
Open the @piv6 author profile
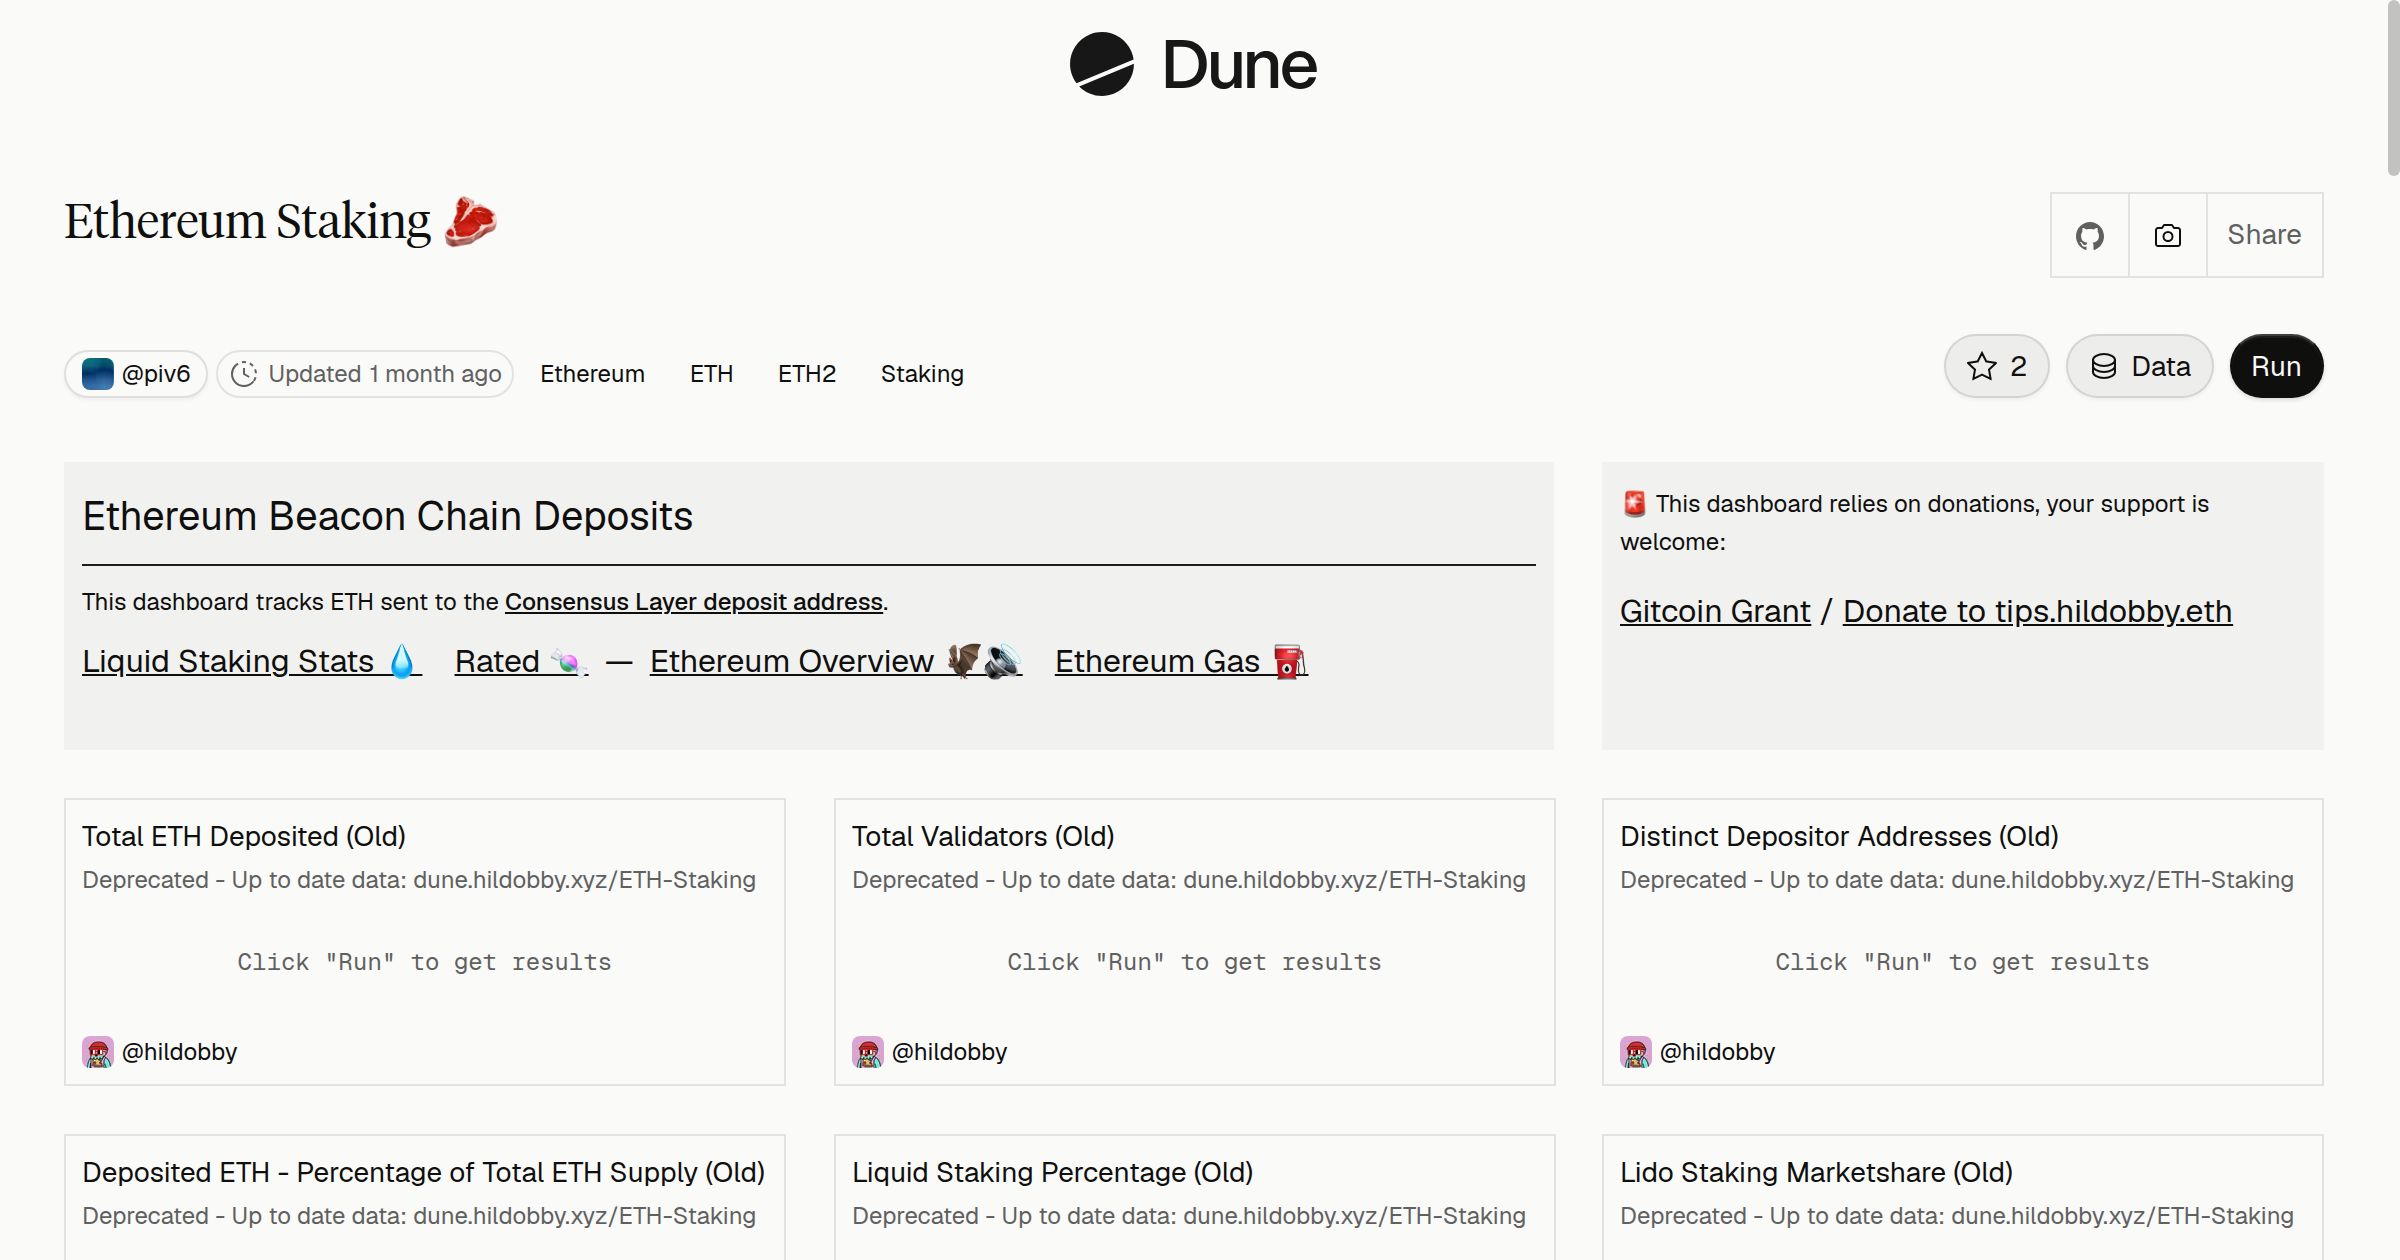[x=136, y=374]
